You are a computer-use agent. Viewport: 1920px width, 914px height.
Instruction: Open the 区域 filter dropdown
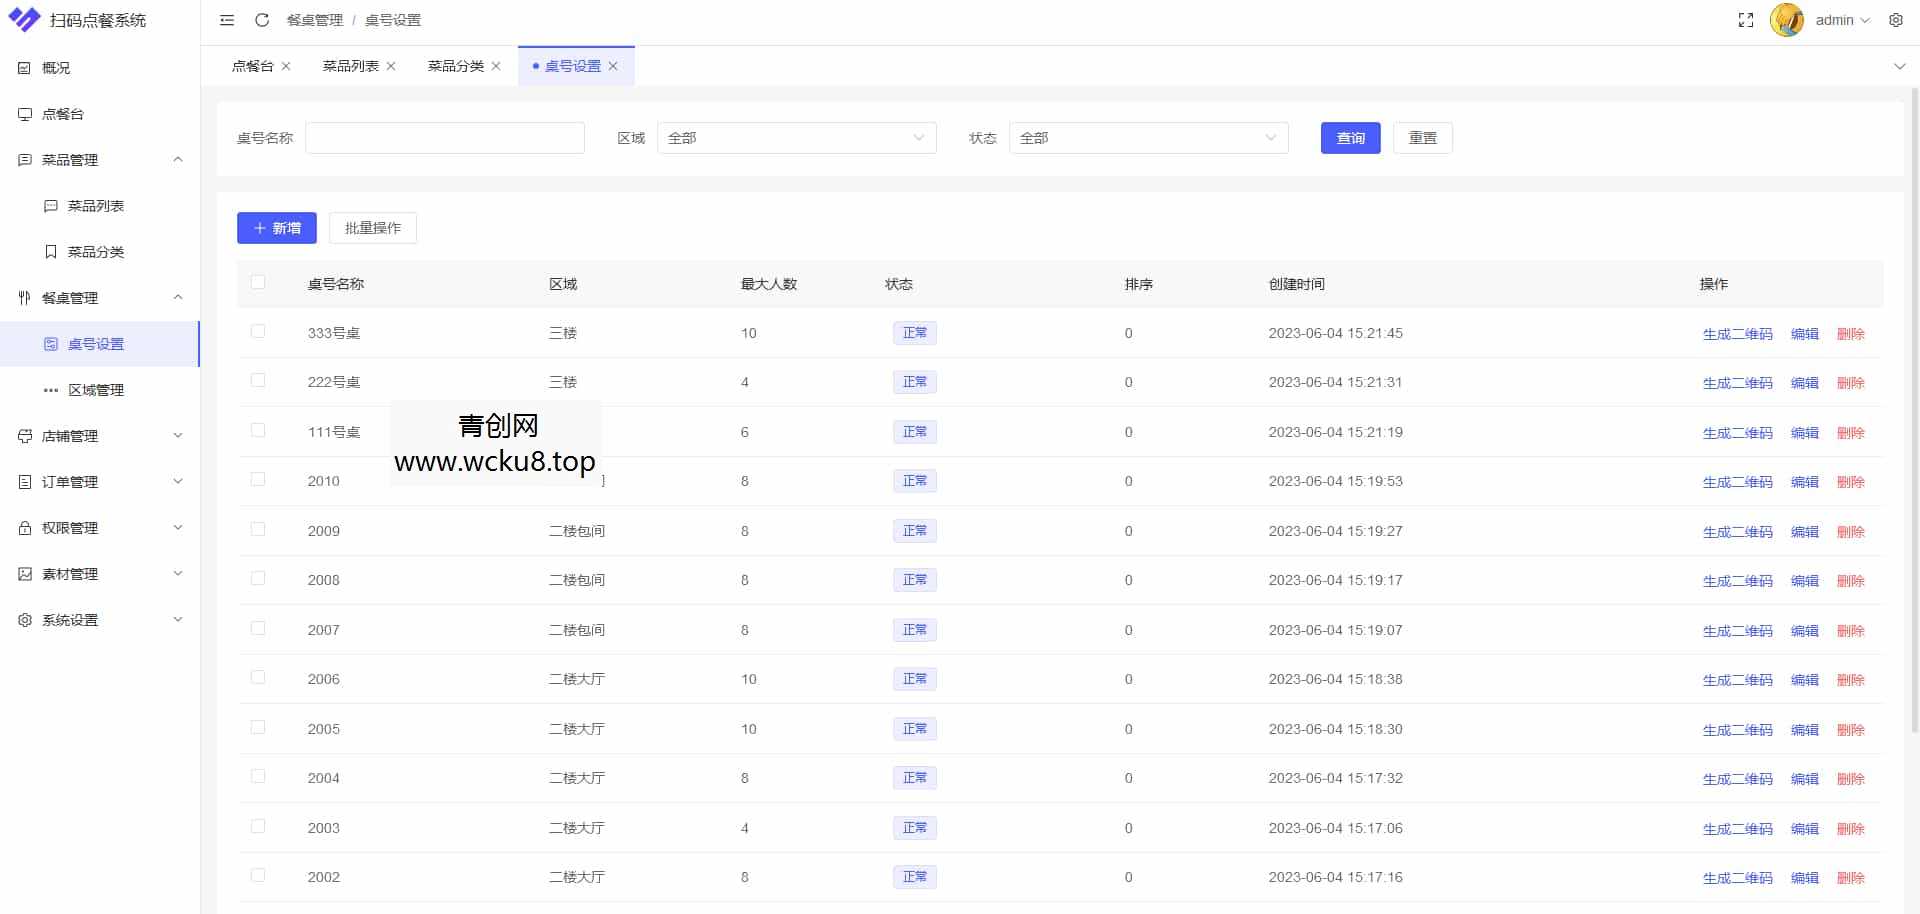pos(795,138)
